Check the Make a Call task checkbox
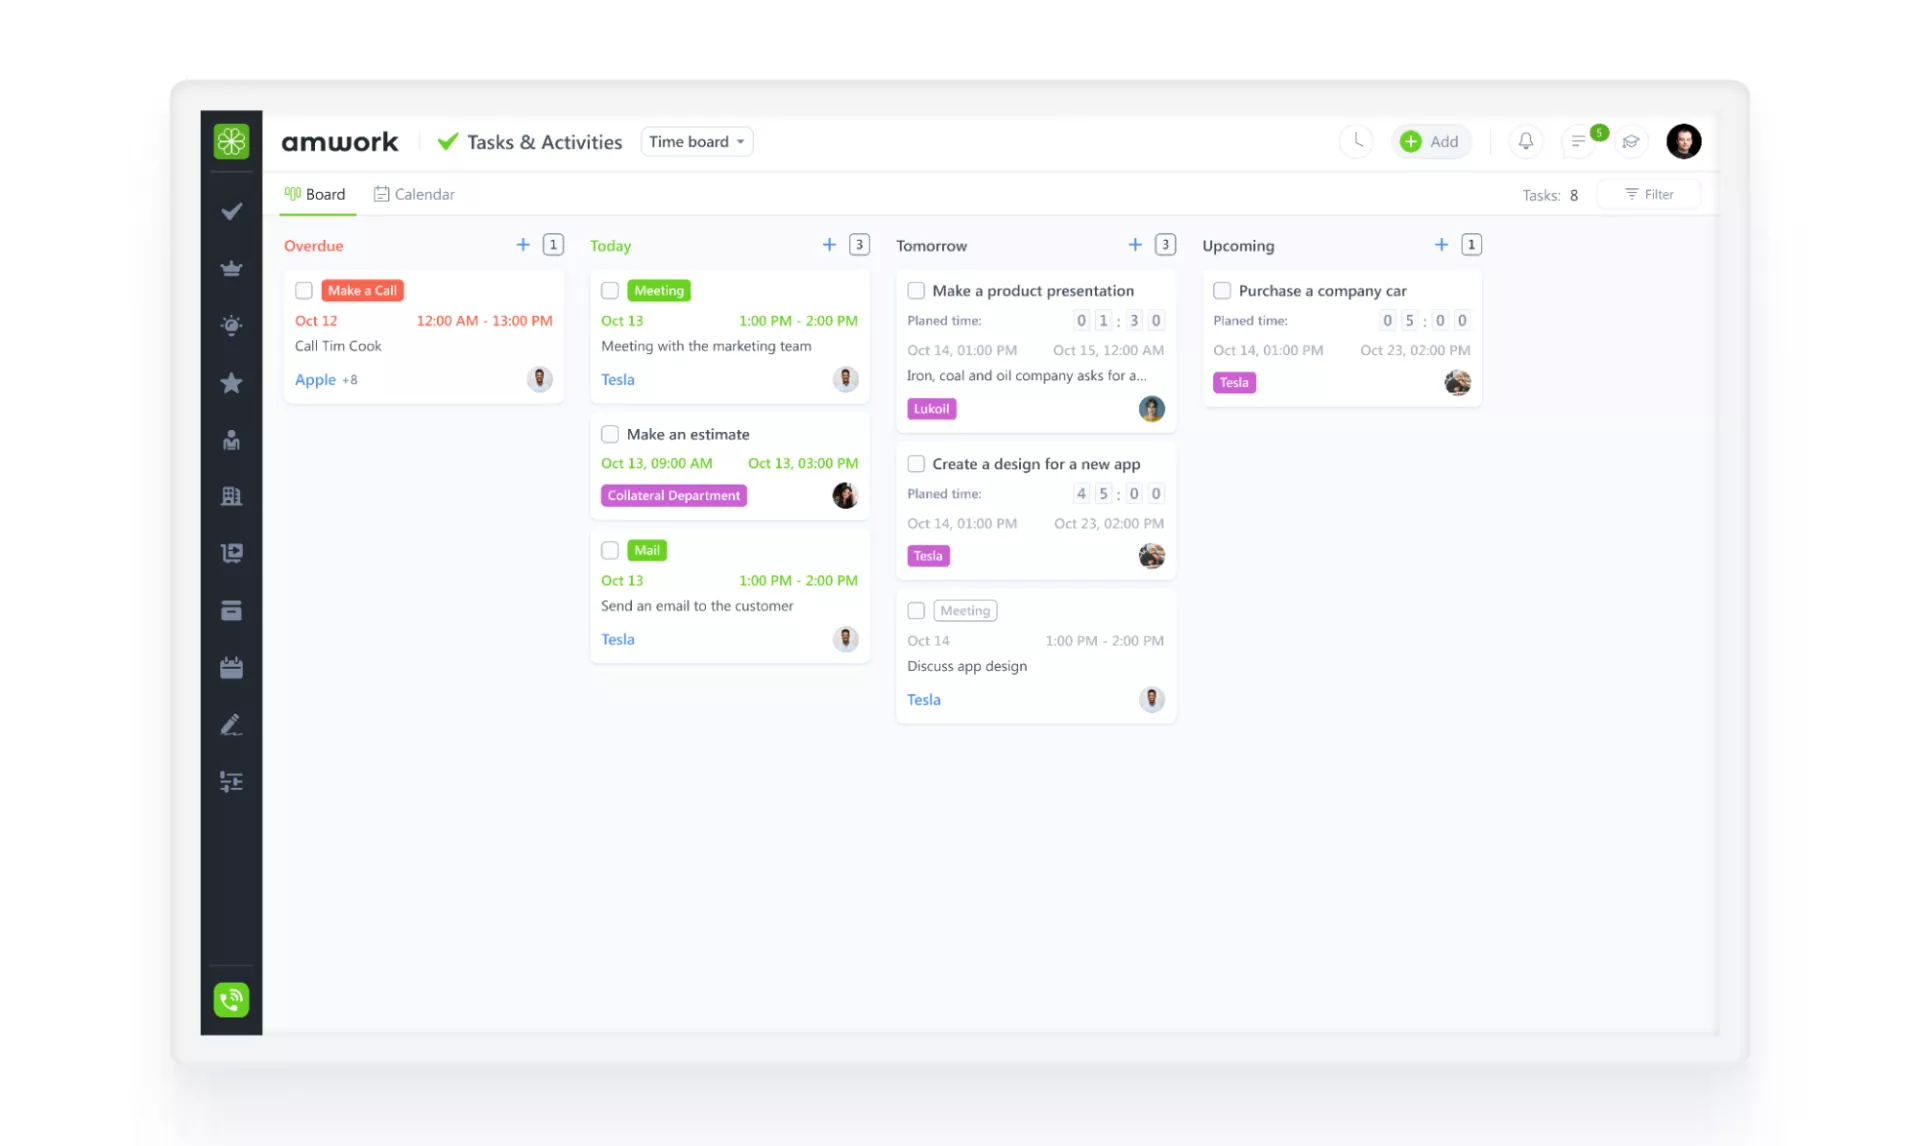 304,291
